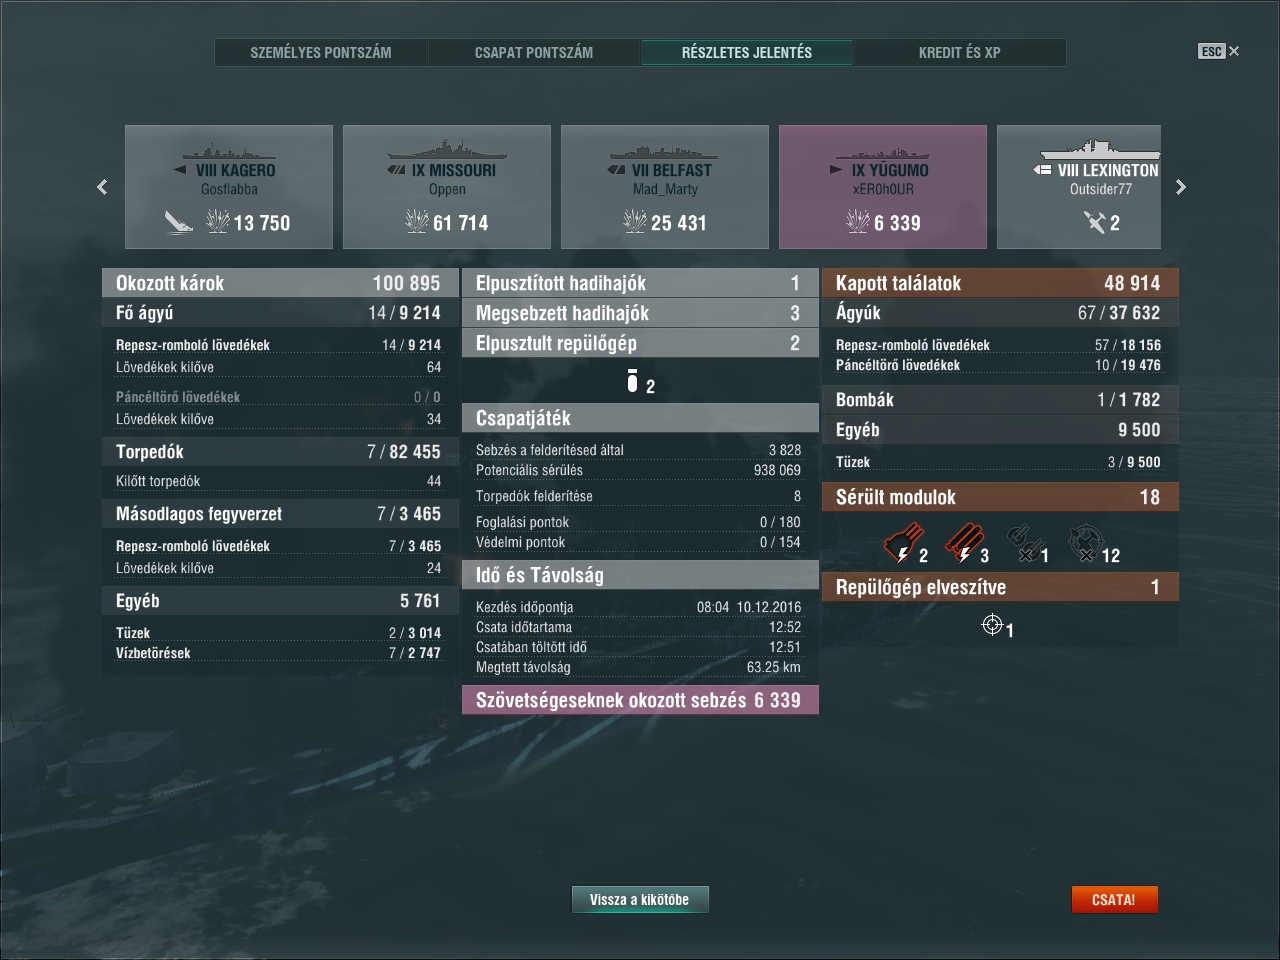This screenshot has width=1280, height=960.
Task: Click damage burst icon on Belfast card
Action: pos(635,221)
